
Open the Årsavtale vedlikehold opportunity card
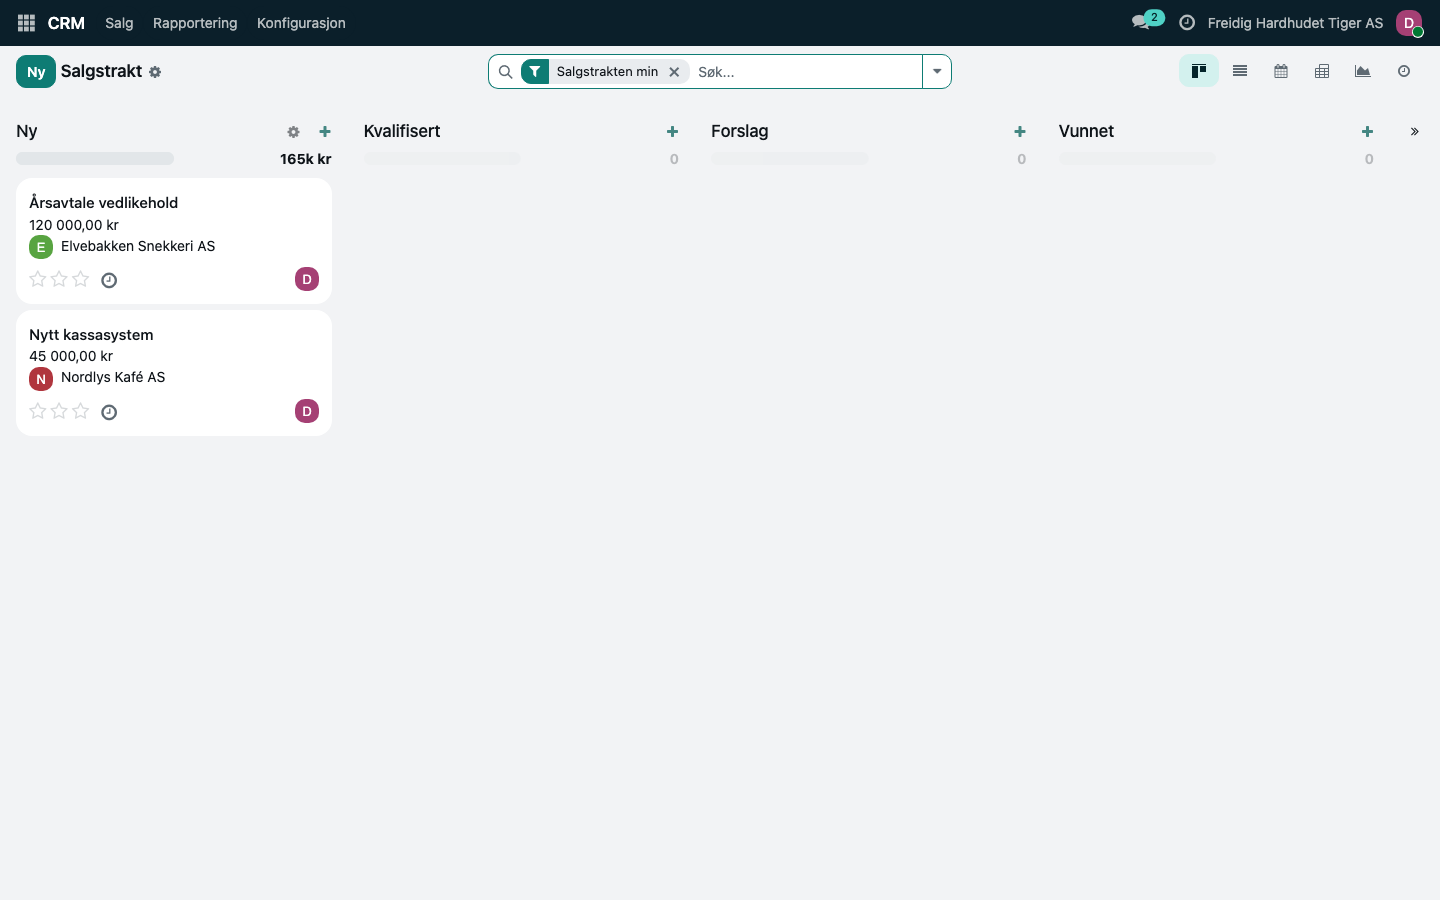click(174, 241)
